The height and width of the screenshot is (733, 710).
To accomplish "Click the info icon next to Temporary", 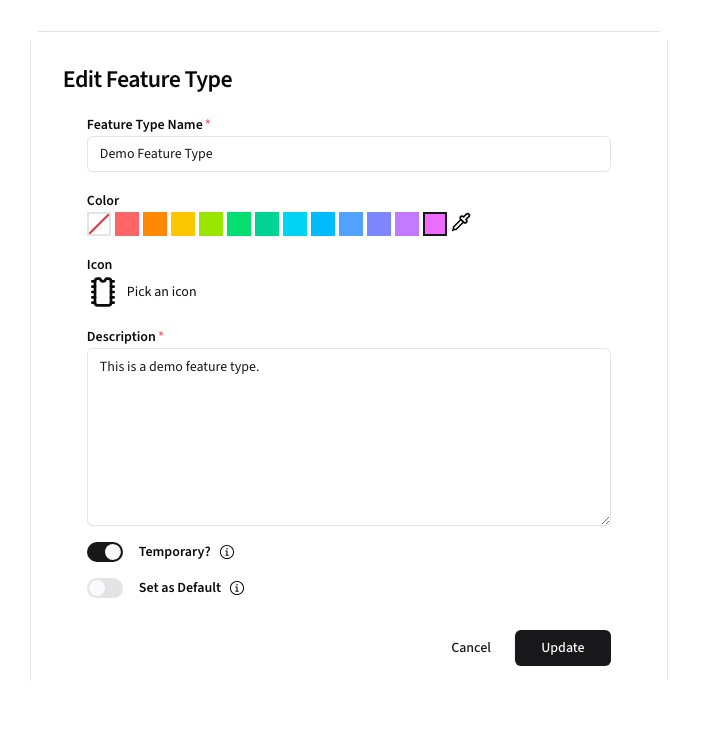I will [227, 552].
